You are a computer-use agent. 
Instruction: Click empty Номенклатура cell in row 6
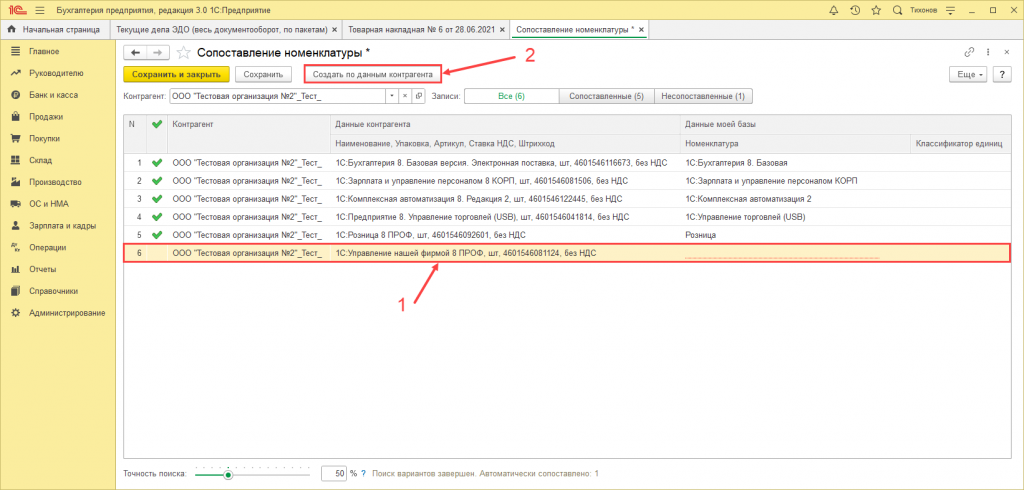[795, 253]
